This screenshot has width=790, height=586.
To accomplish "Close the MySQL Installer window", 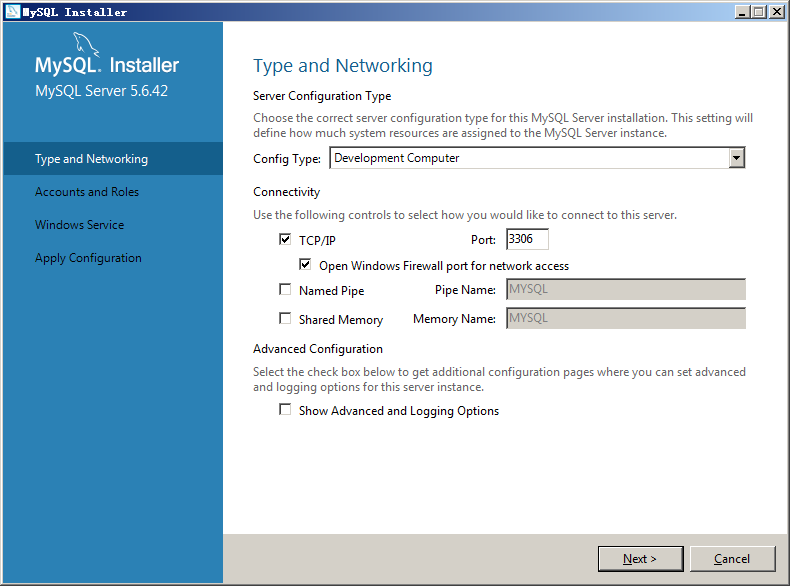I will (777, 12).
